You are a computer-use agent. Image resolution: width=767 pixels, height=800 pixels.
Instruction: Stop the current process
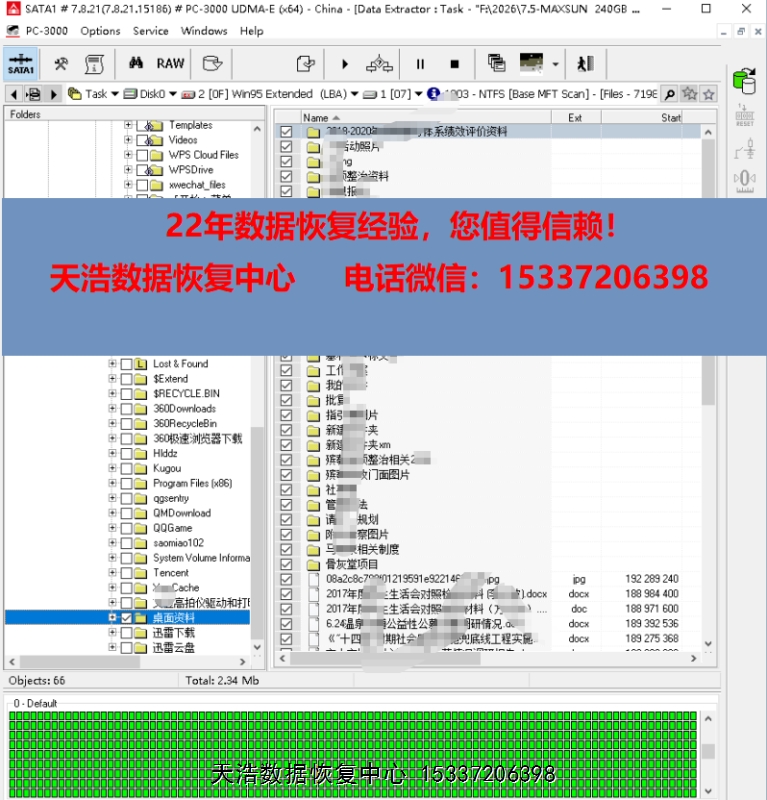coord(454,64)
